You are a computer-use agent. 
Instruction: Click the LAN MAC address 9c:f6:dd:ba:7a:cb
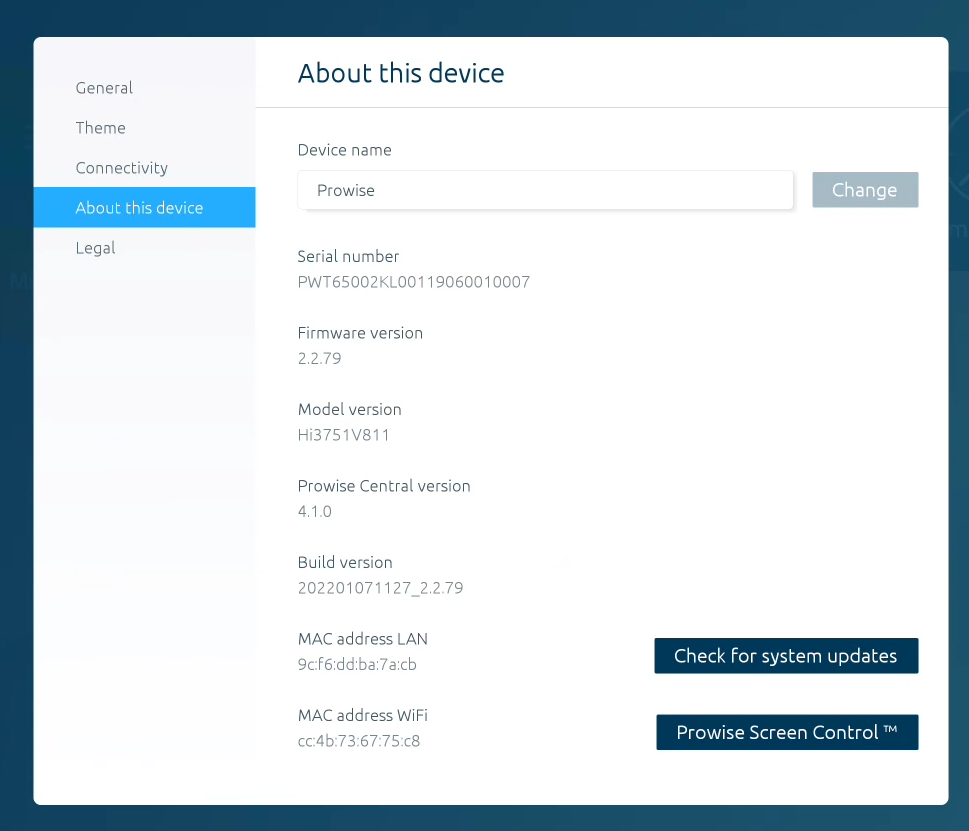coord(357,664)
